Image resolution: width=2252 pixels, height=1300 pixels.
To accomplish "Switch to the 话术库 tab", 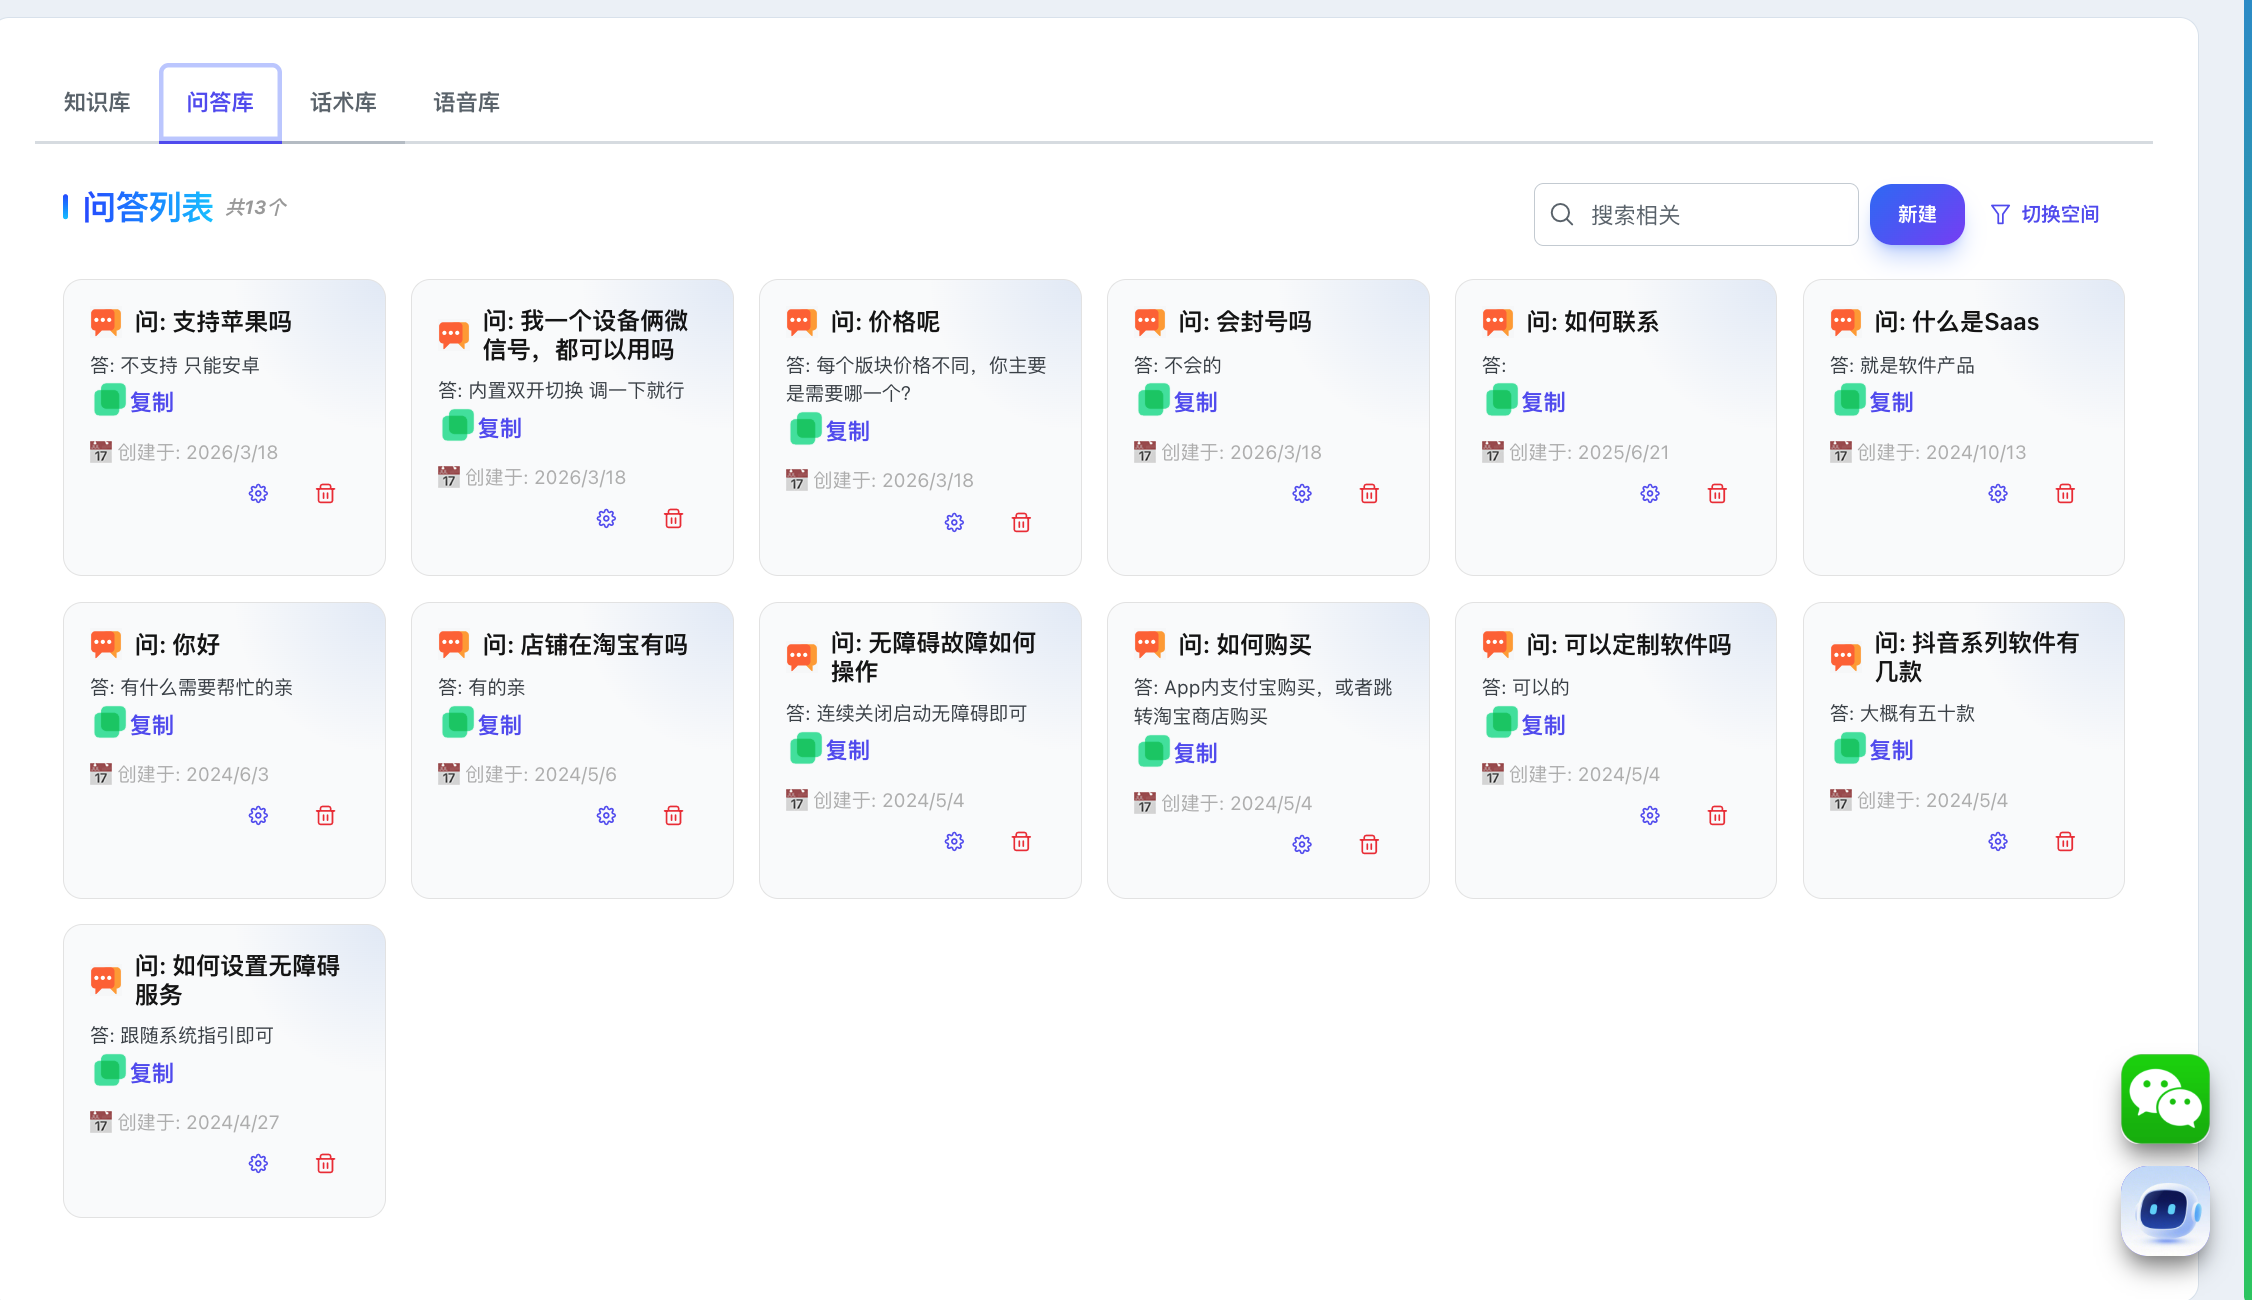I will click(343, 103).
